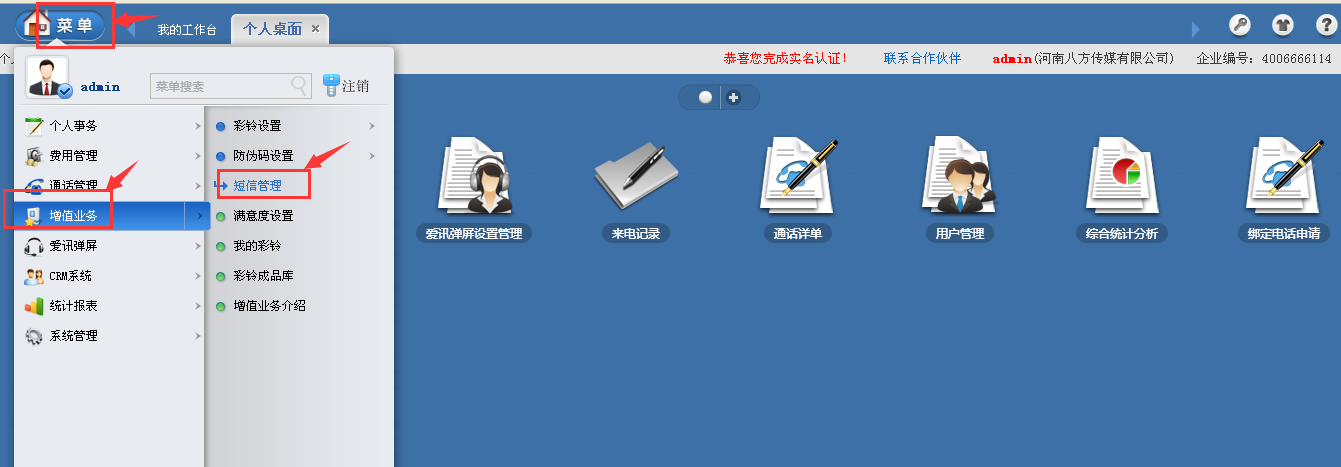The width and height of the screenshot is (1341, 467).
Task: Click the admin avatar picture
Action: 47,77
